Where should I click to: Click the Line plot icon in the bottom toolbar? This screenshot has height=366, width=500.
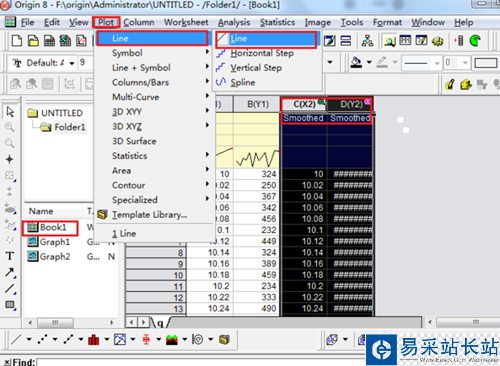coord(16,340)
